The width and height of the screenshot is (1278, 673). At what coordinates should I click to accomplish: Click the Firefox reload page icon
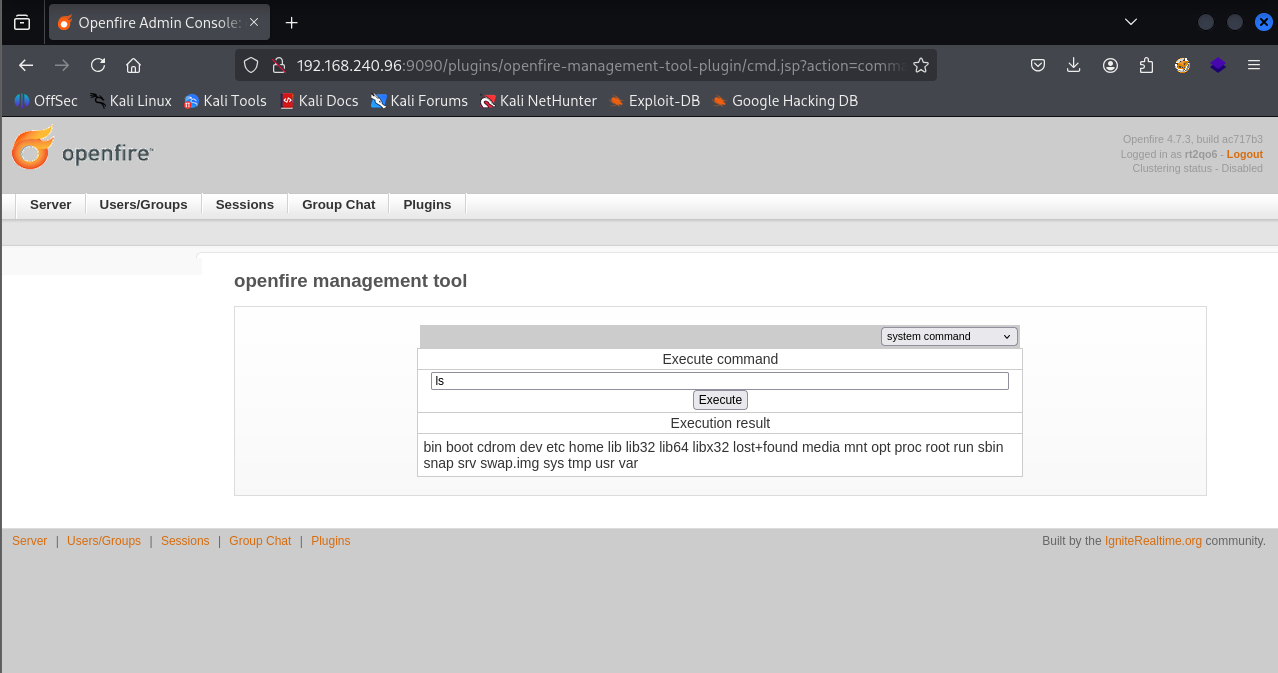[98, 65]
